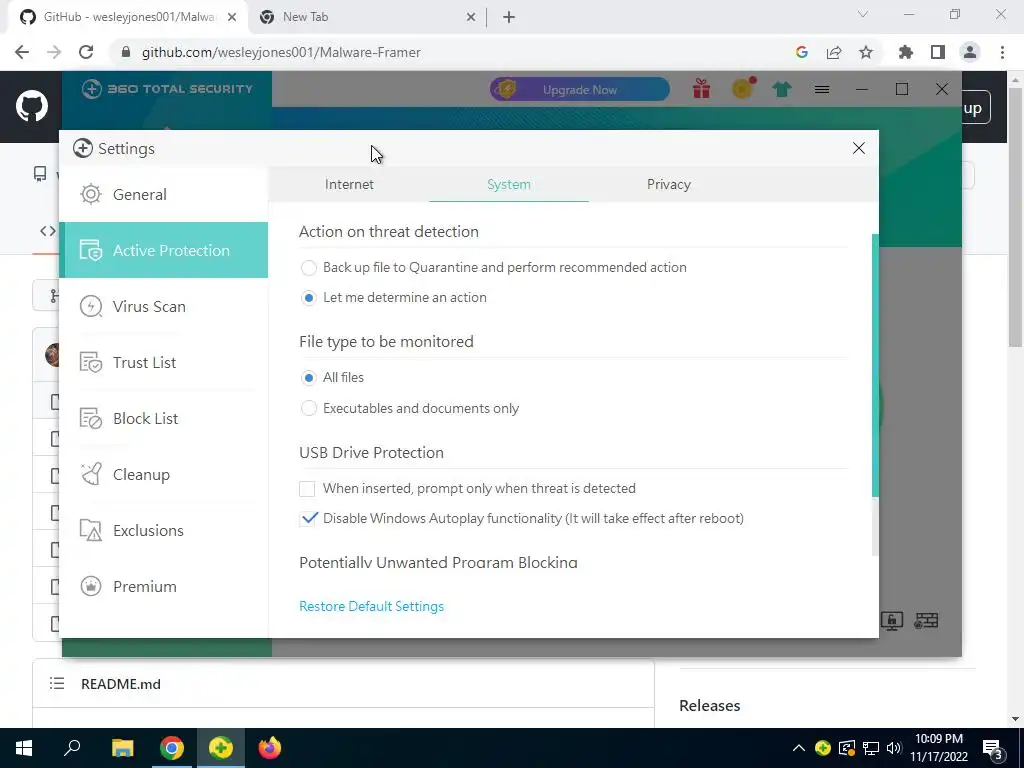Close the GitHub browser tab
The height and width of the screenshot is (768, 1024).
click(x=232, y=18)
